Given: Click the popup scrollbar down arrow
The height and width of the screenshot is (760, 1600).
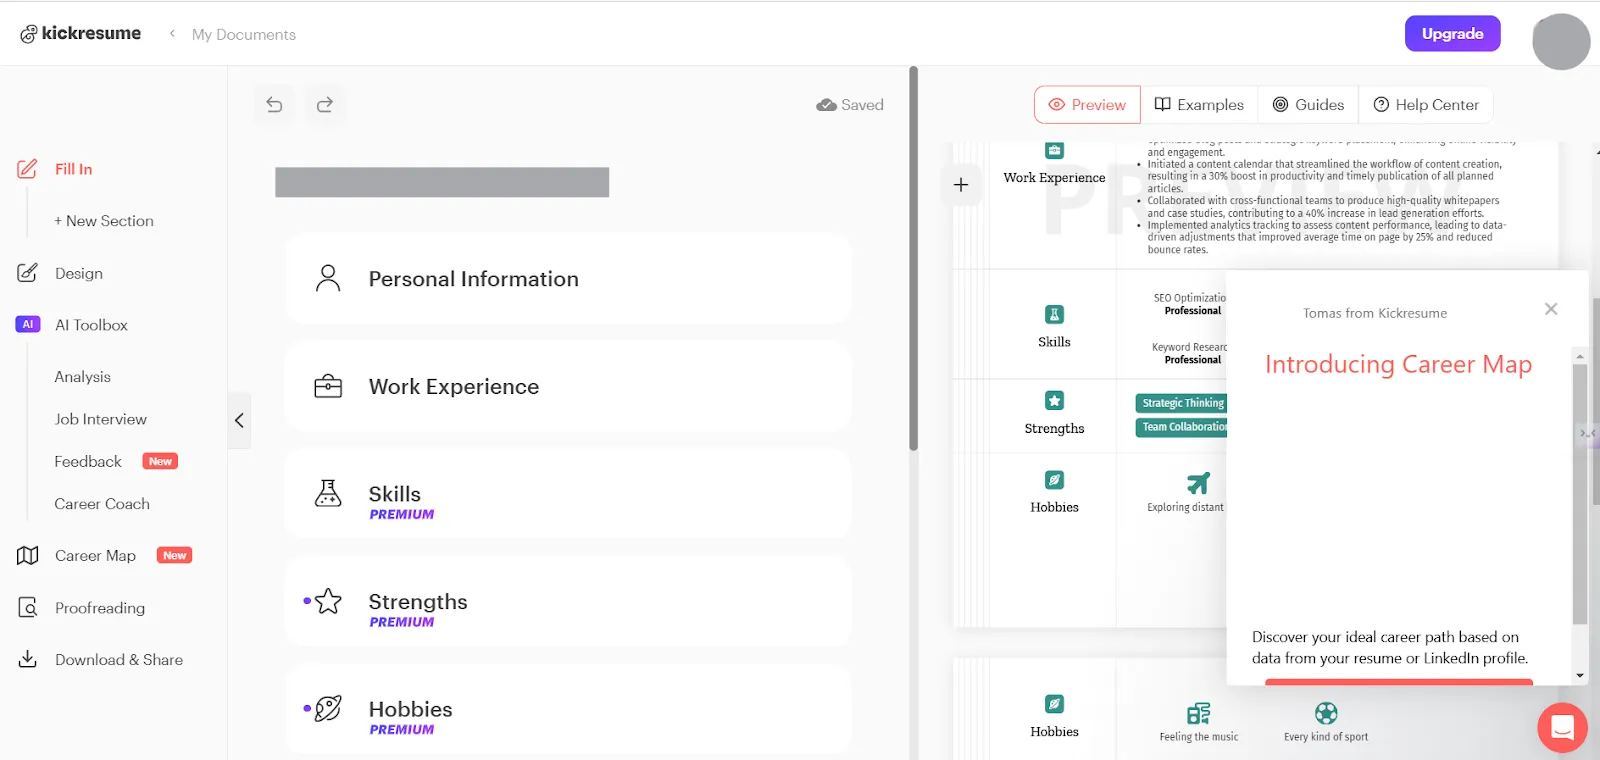Looking at the screenshot, I should (1580, 676).
